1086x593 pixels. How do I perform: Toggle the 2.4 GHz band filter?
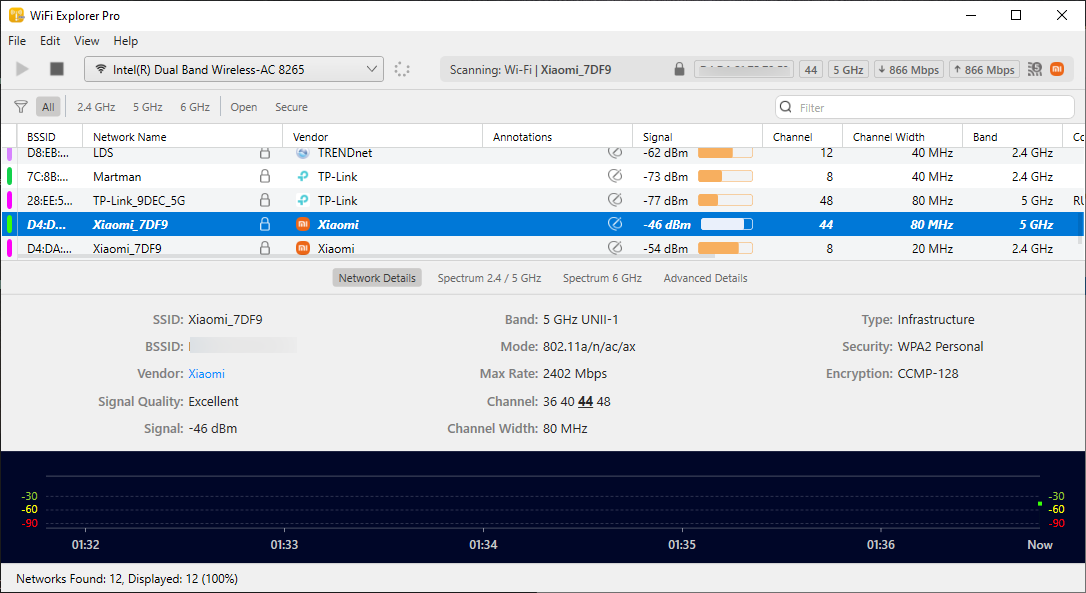[96, 107]
